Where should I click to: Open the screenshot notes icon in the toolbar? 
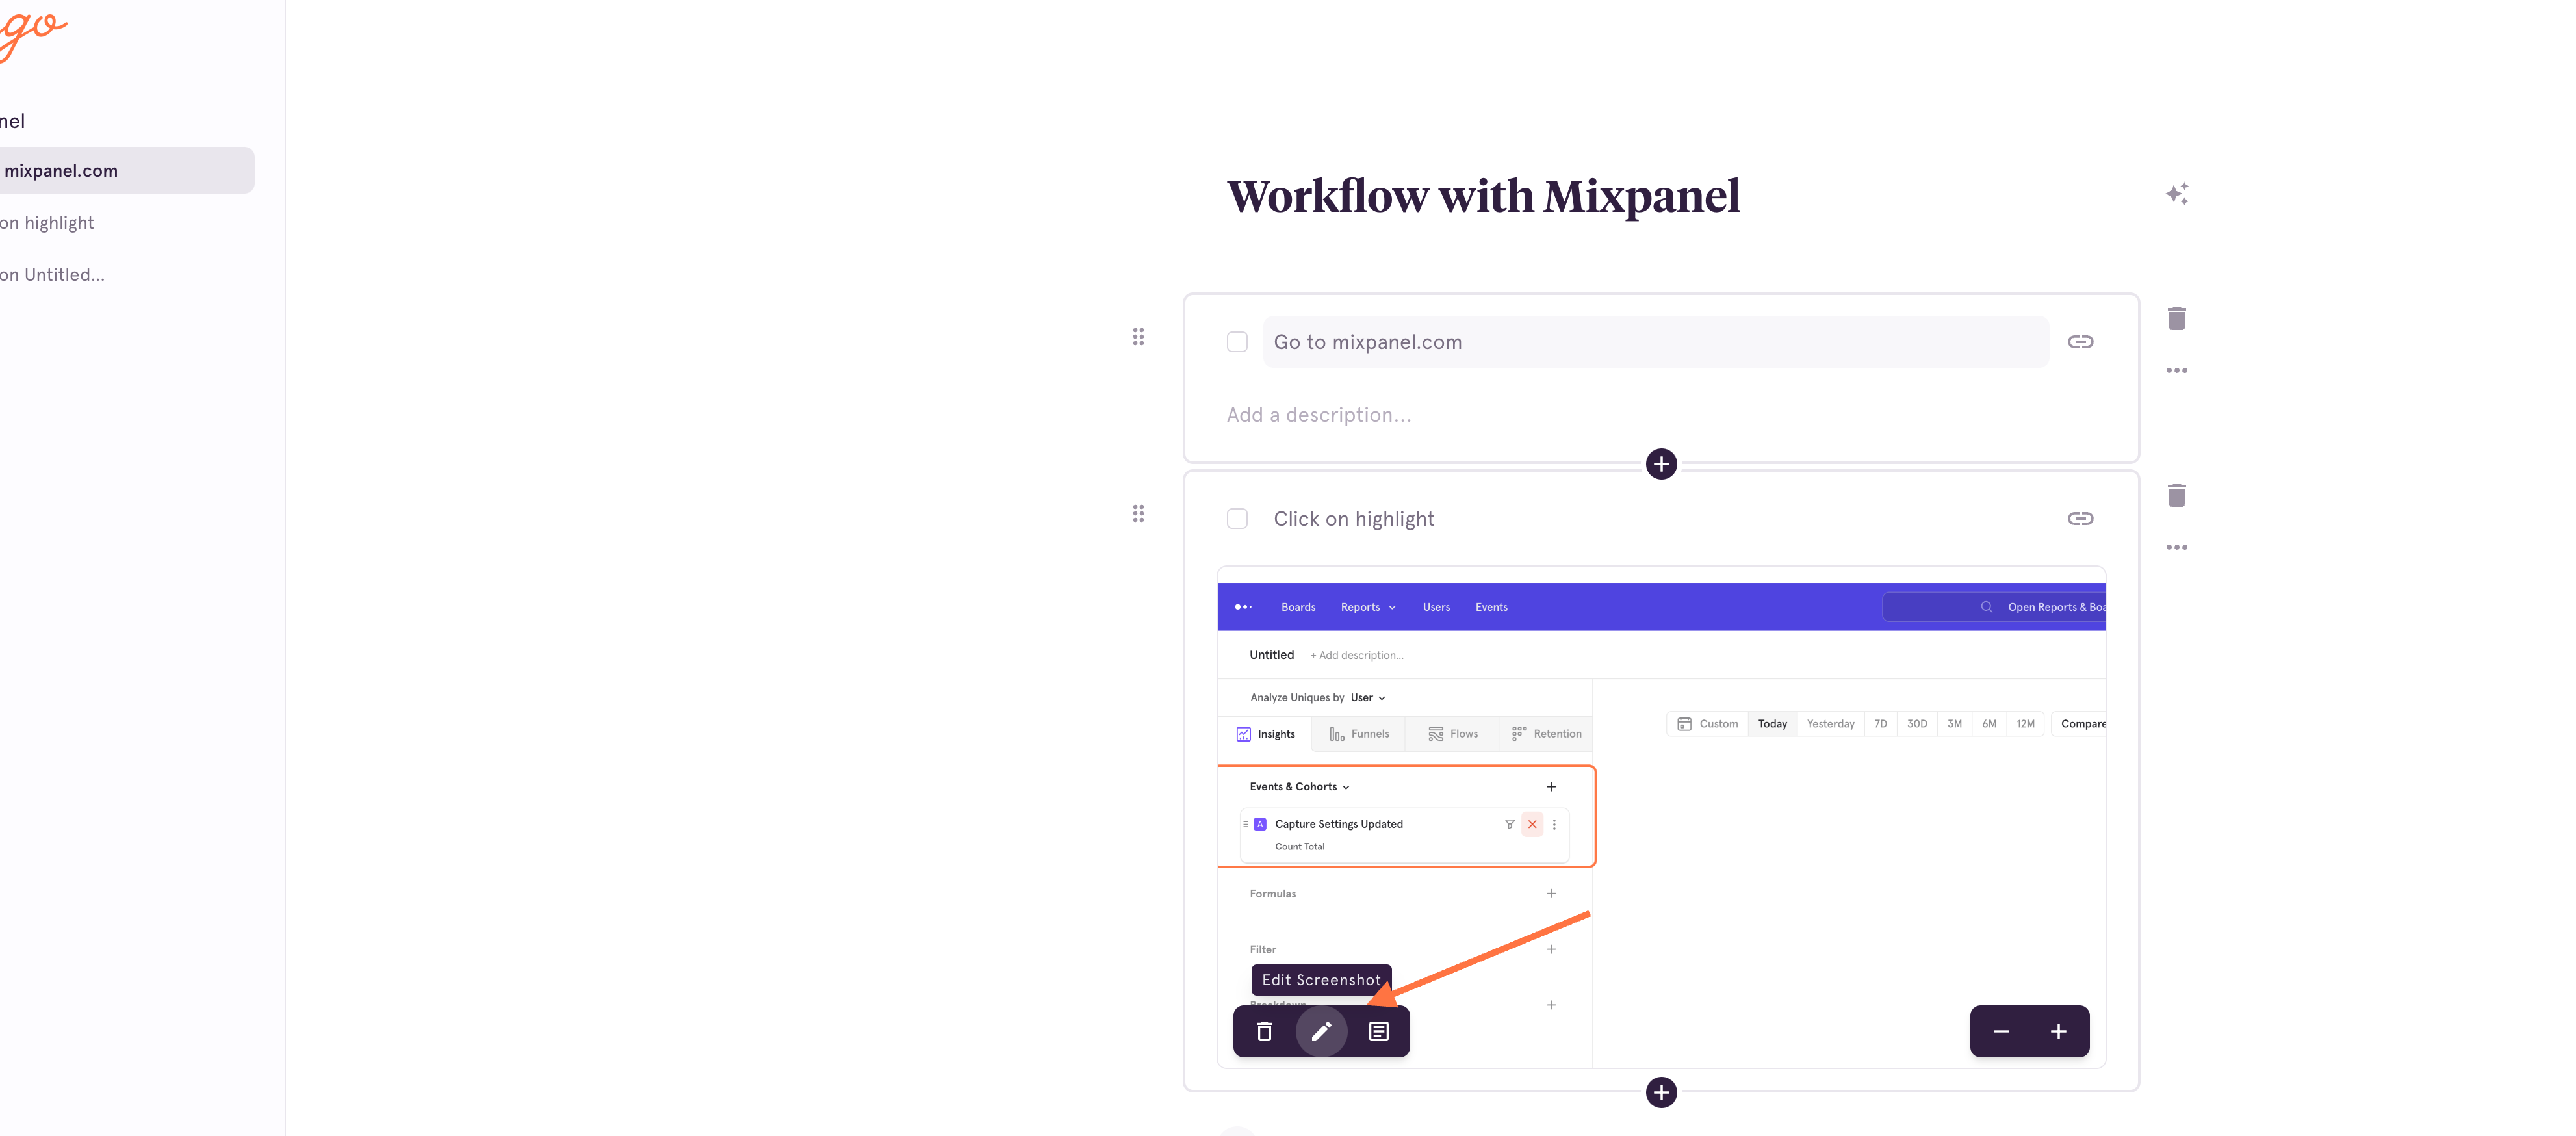1378,1031
